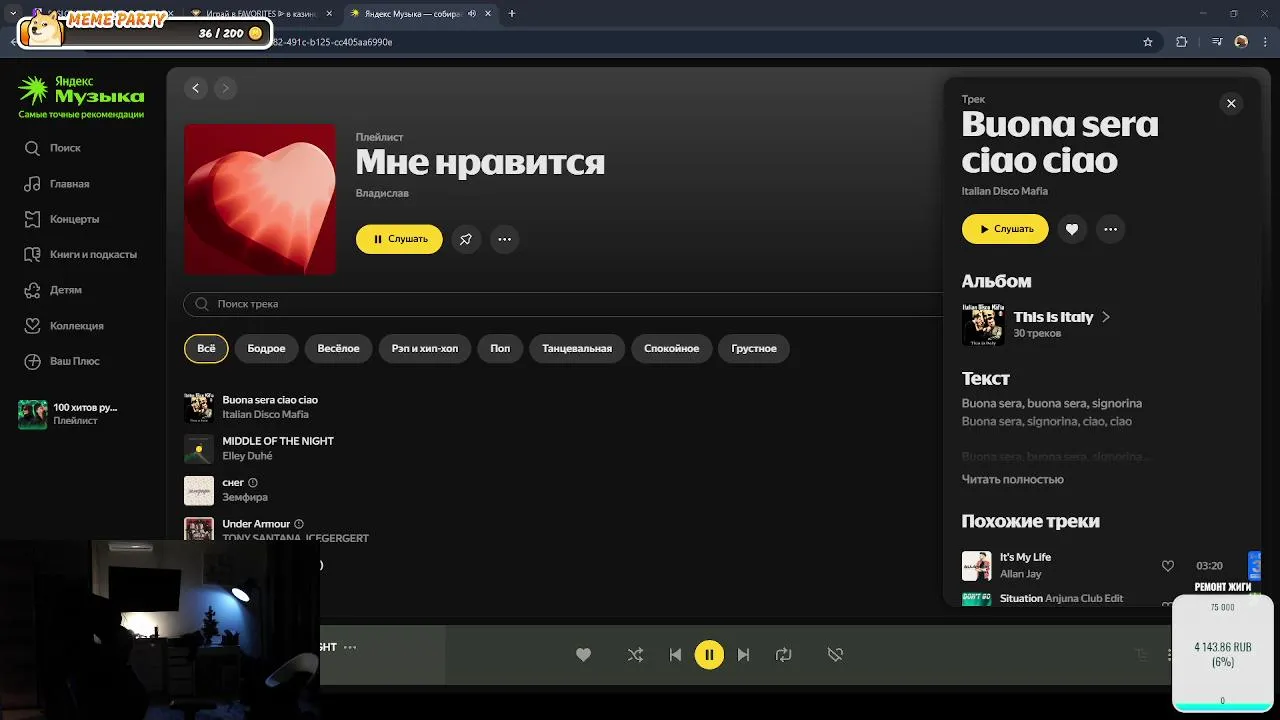Open more options for the playlist header
This screenshot has height=720, width=1280.
504,239
